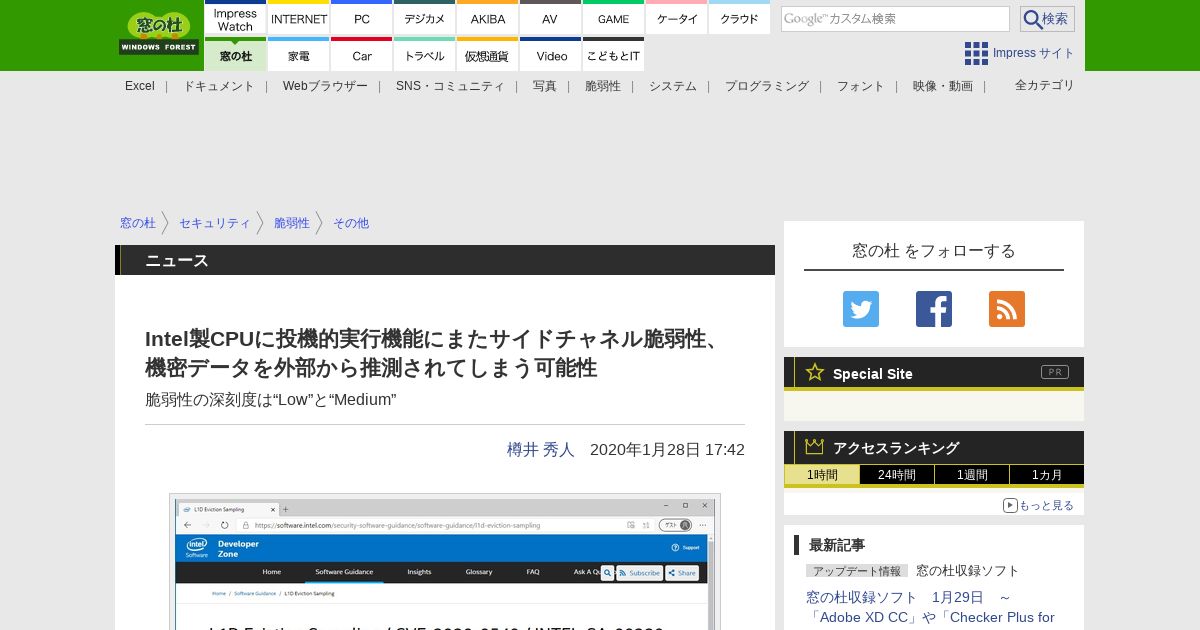Click the 検索 search button
Screen dimensions: 1200x630
point(1047,19)
